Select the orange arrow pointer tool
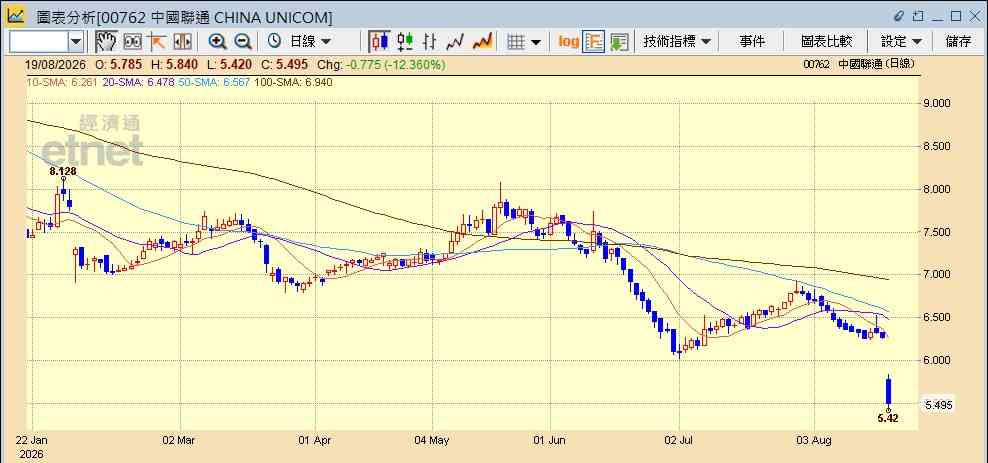This screenshot has width=988, height=463. point(156,42)
